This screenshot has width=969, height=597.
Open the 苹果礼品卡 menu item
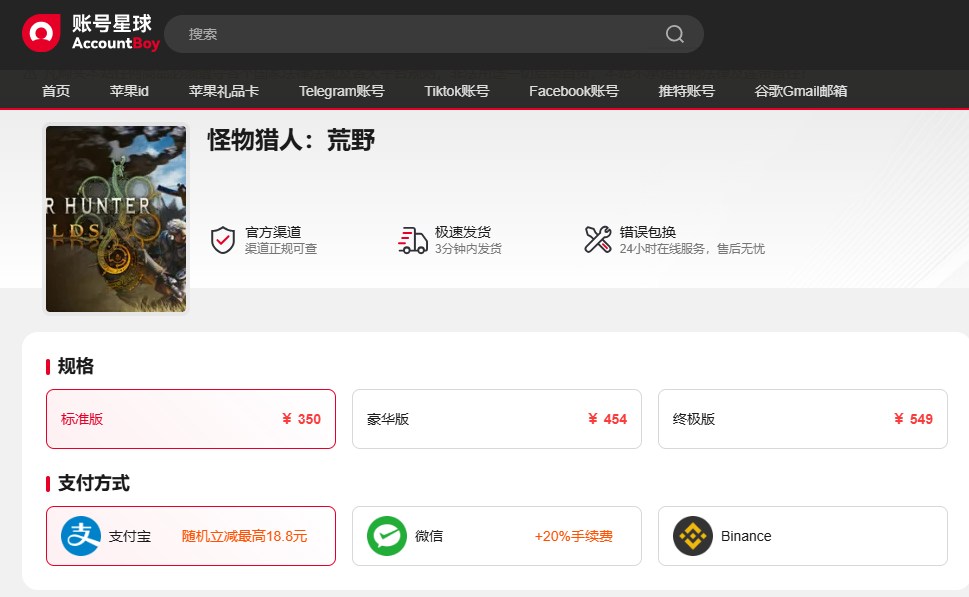pyautogui.click(x=224, y=91)
